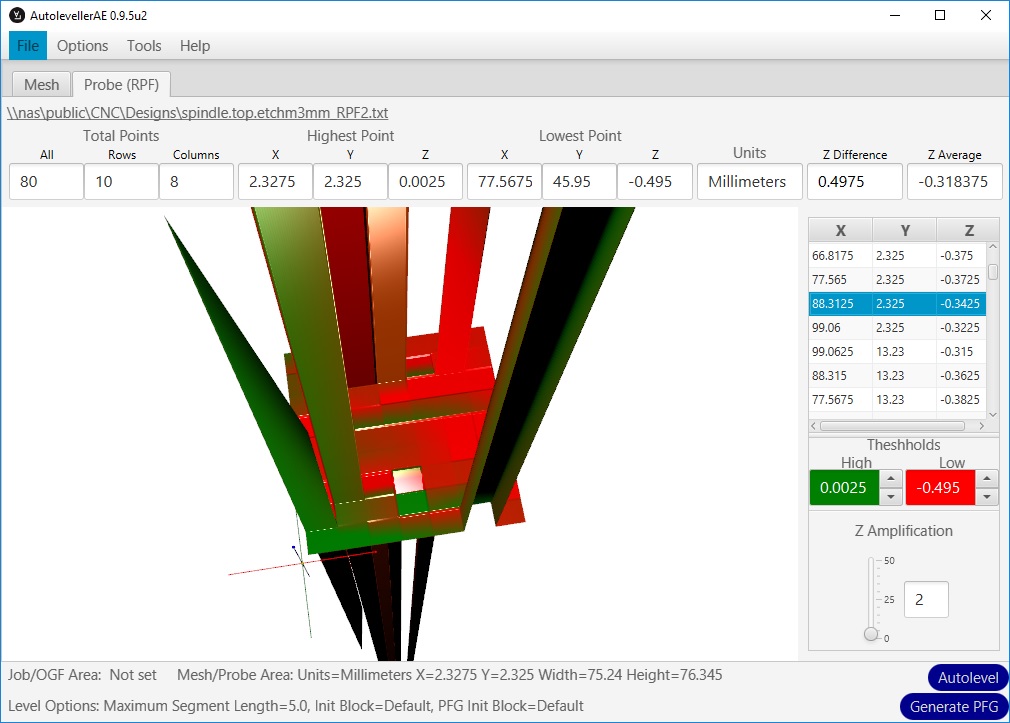The image size is (1010, 723).
Task: Open the File menu
Action: tap(28, 46)
